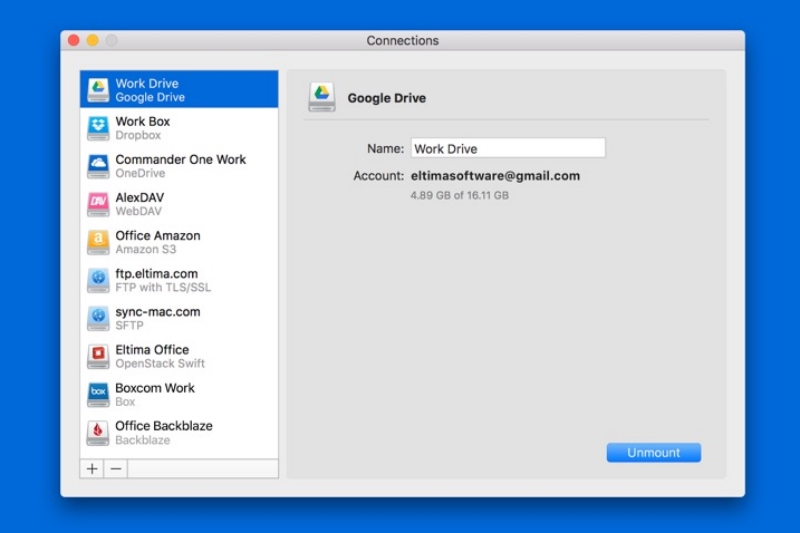
Task: Select the ftp.eltima.com connection
Action: (179, 280)
